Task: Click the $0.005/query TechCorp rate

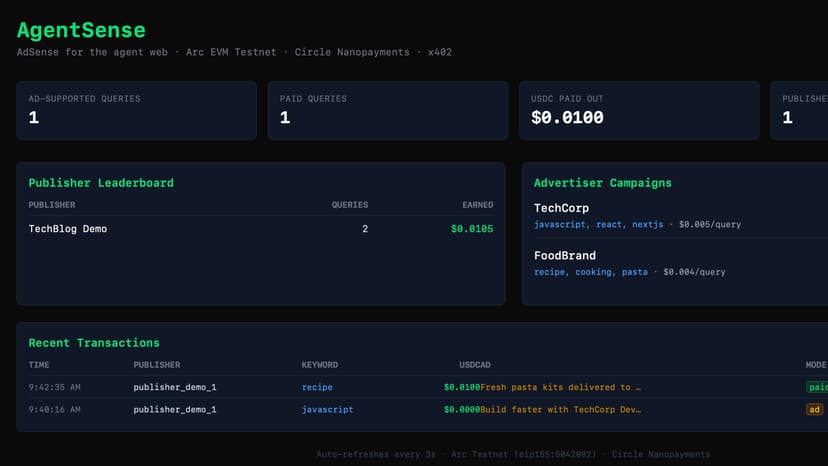Action: pos(710,225)
